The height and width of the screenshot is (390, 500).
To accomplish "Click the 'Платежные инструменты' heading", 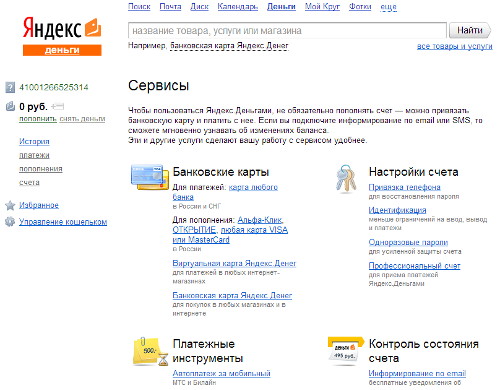I will click(208, 351).
